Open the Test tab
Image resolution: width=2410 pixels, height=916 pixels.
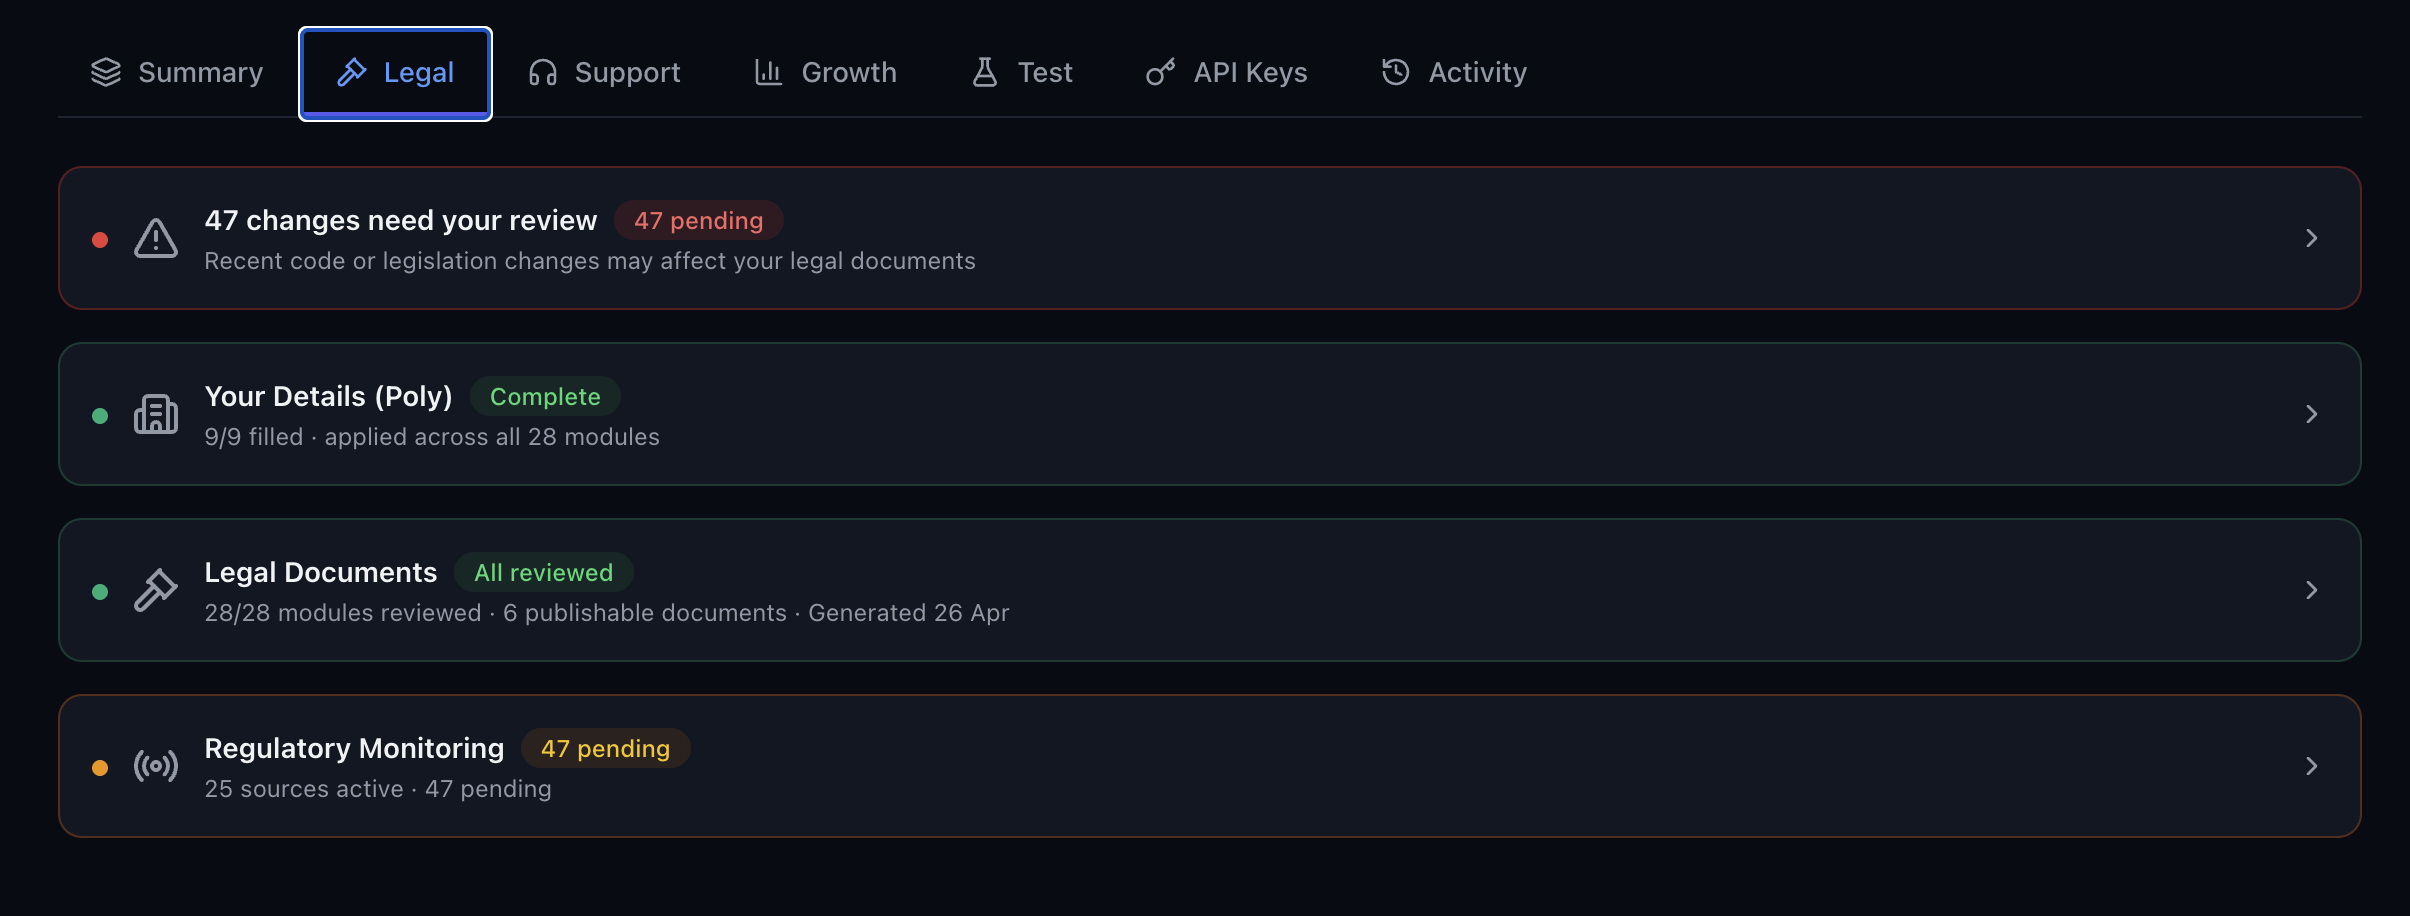pos(1022,72)
